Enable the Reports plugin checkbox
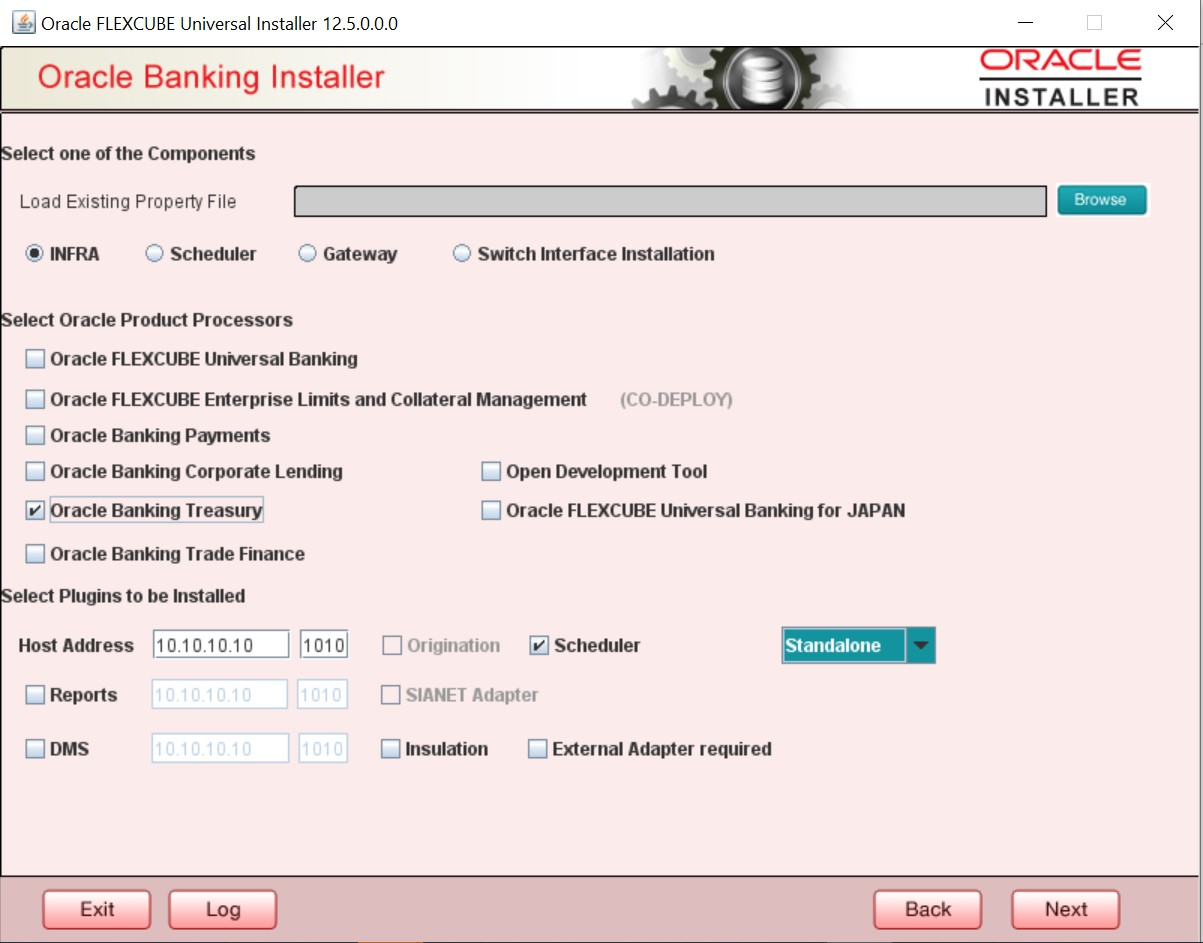Image resolution: width=1203 pixels, height=943 pixels. [x=35, y=695]
